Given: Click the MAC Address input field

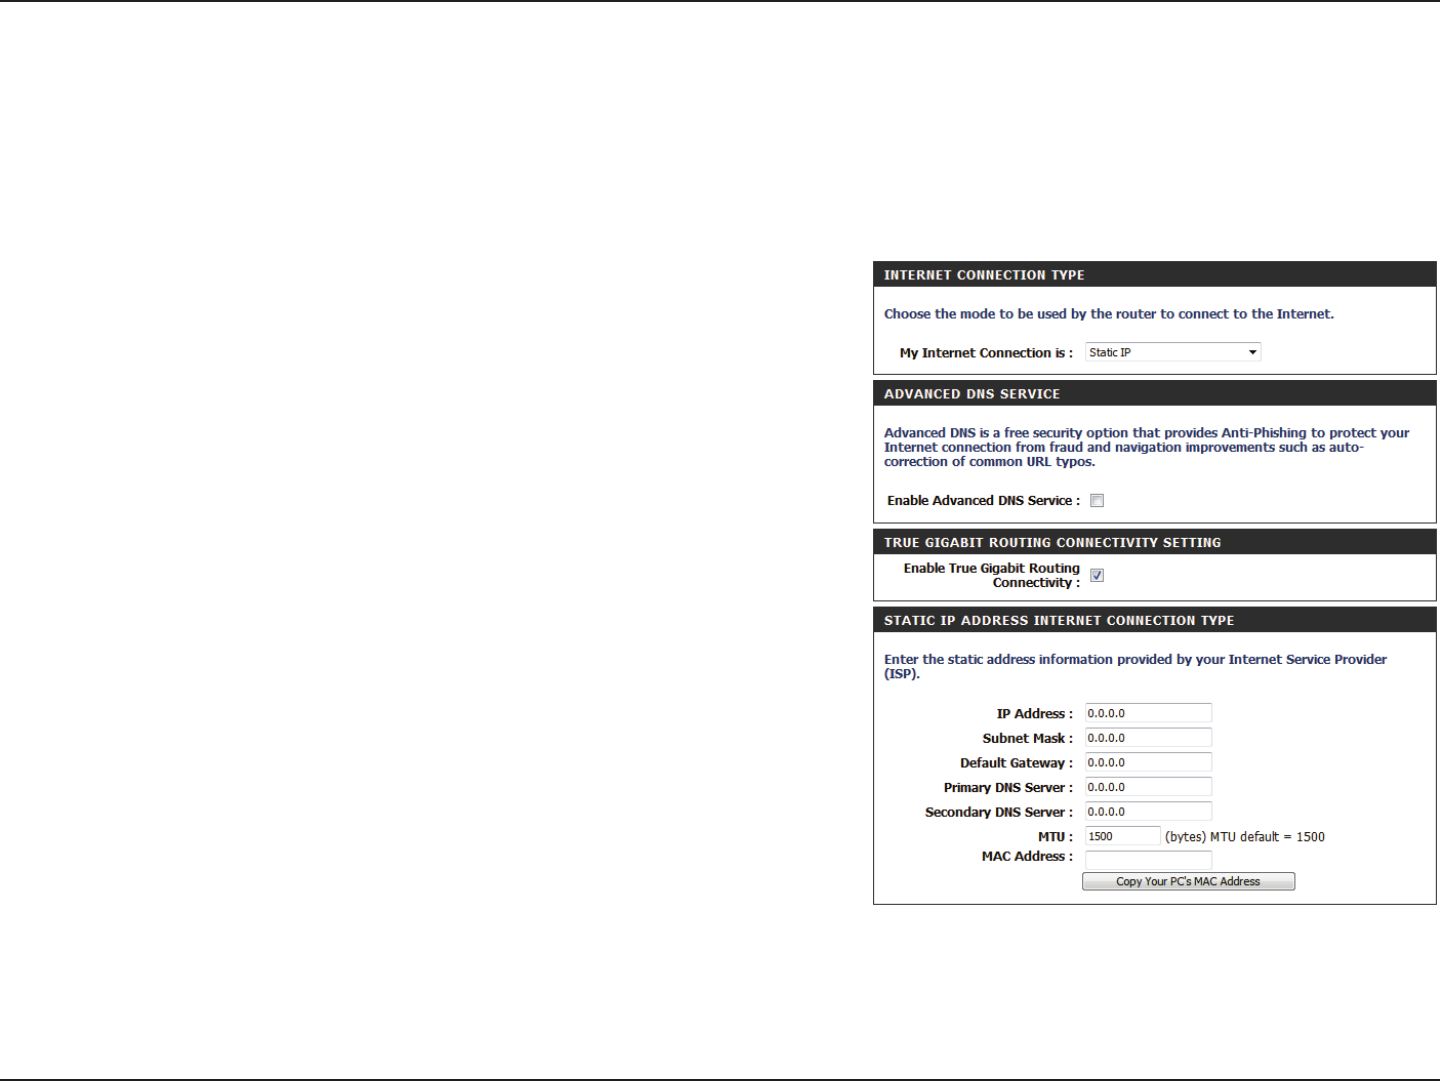Looking at the screenshot, I should point(1148,859).
